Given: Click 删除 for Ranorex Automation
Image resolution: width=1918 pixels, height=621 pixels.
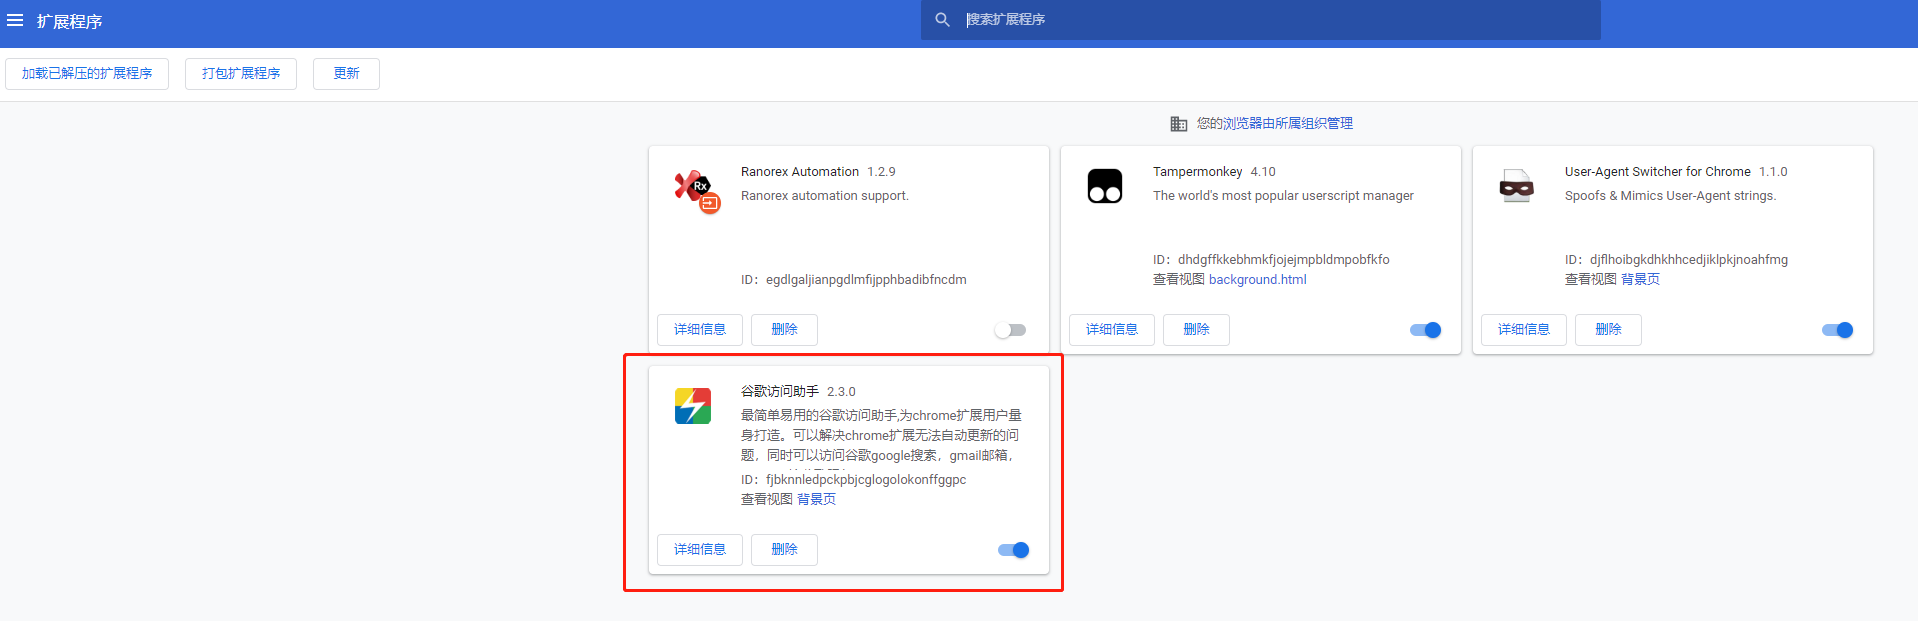Looking at the screenshot, I should [x=785, y=330].
